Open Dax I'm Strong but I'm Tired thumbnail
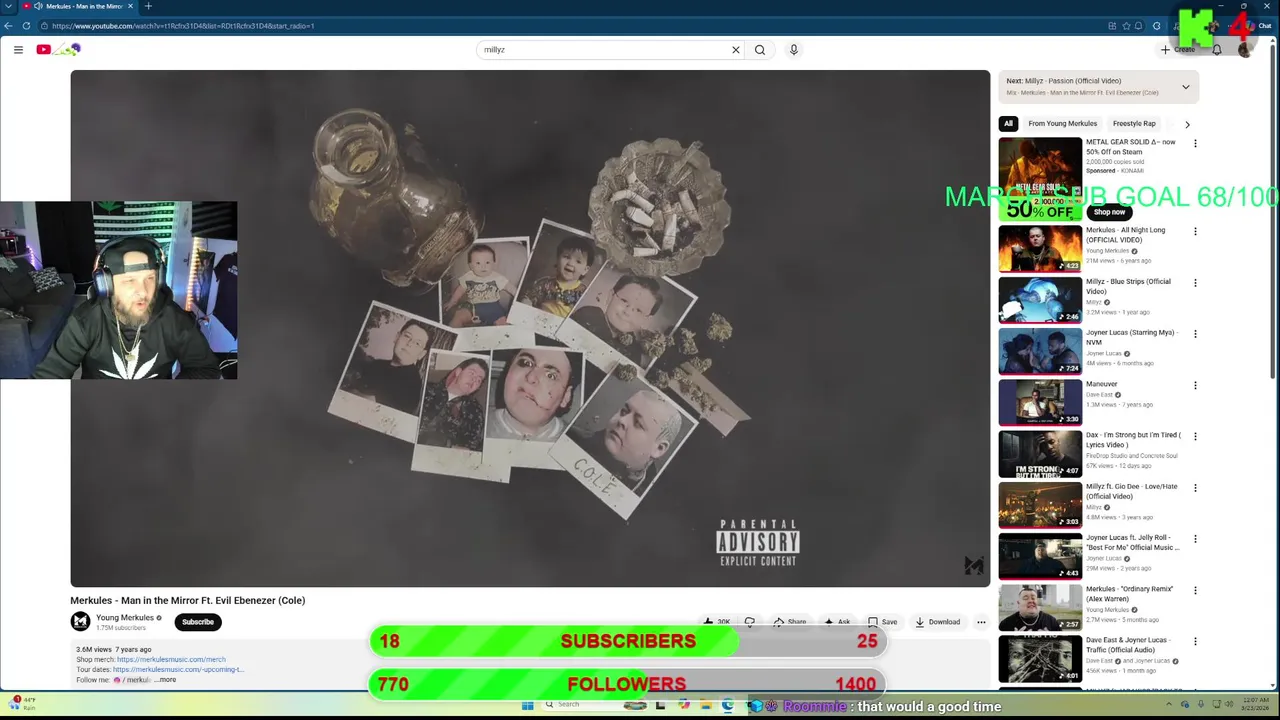This screenshot has width=1280, height=720. 1040,453
